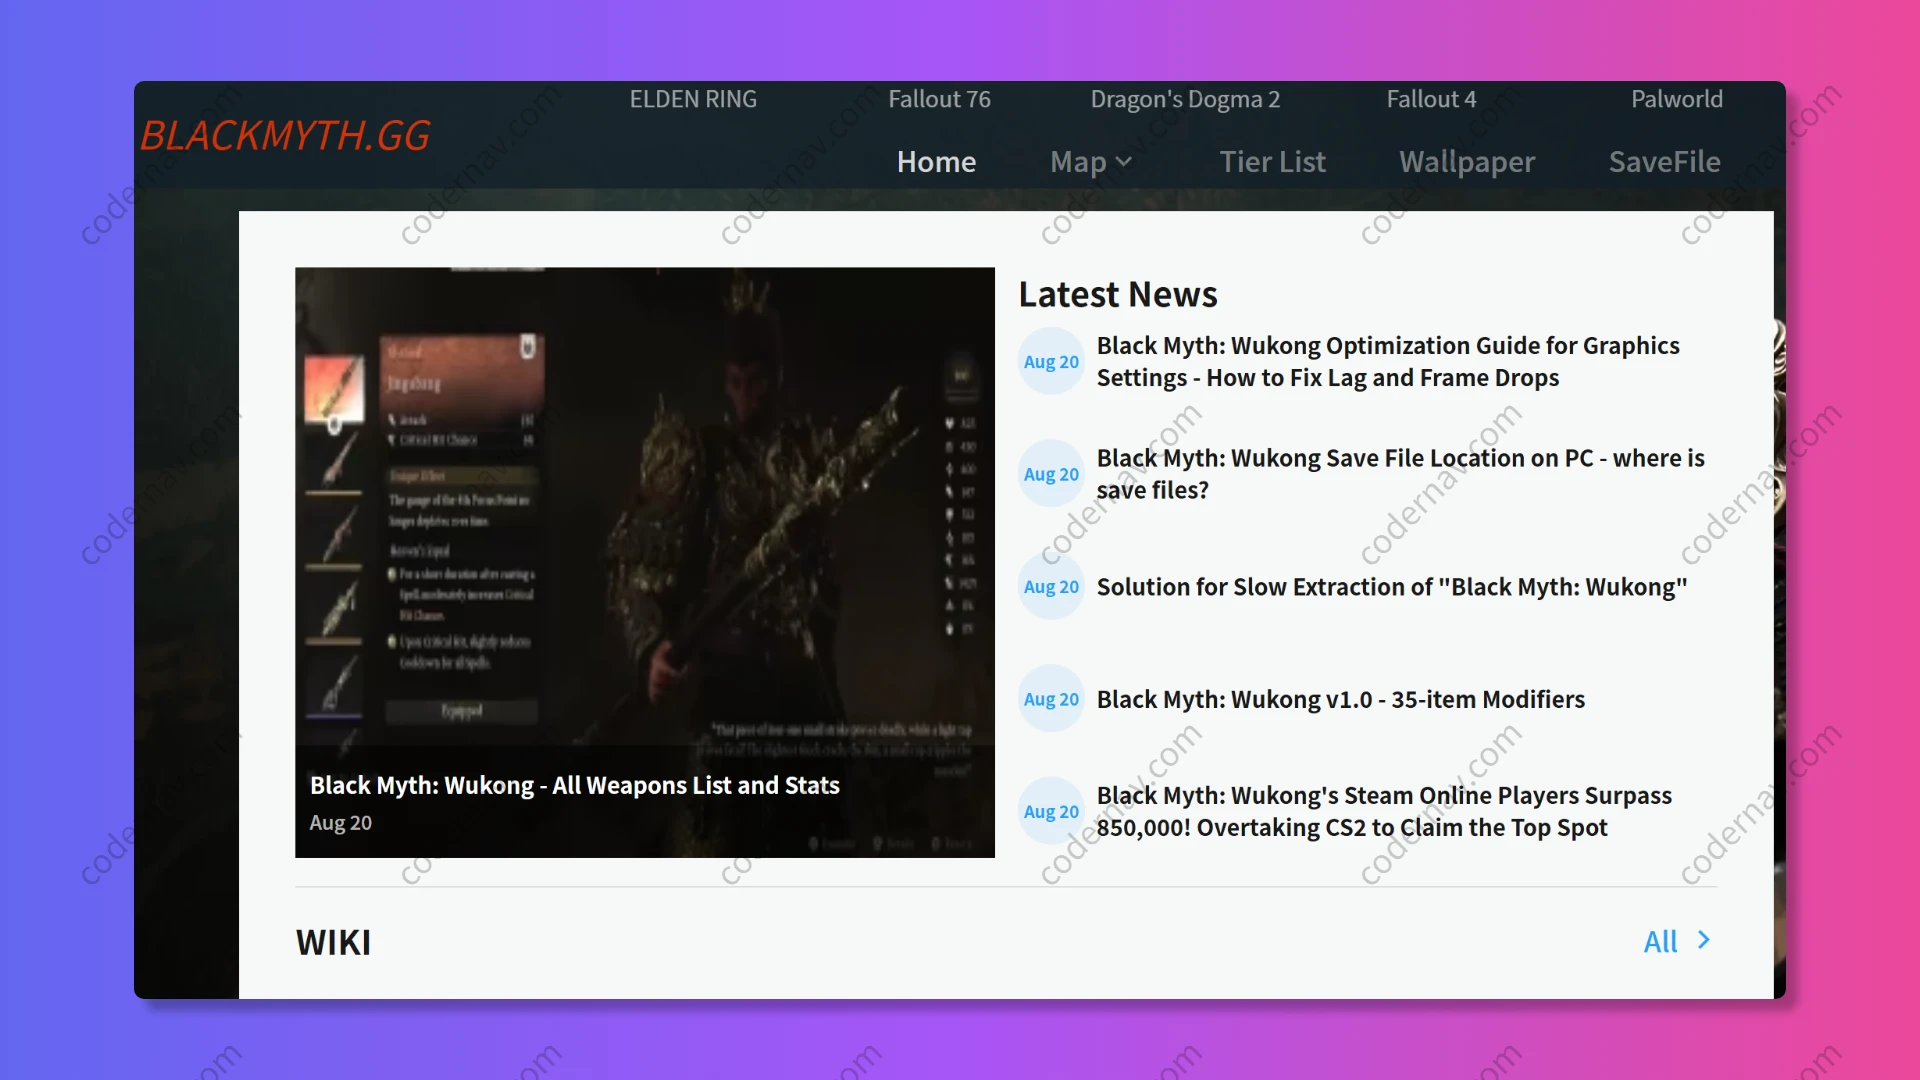Open the Home nav tab
1920x1080 pixels.
pos(936,162)
